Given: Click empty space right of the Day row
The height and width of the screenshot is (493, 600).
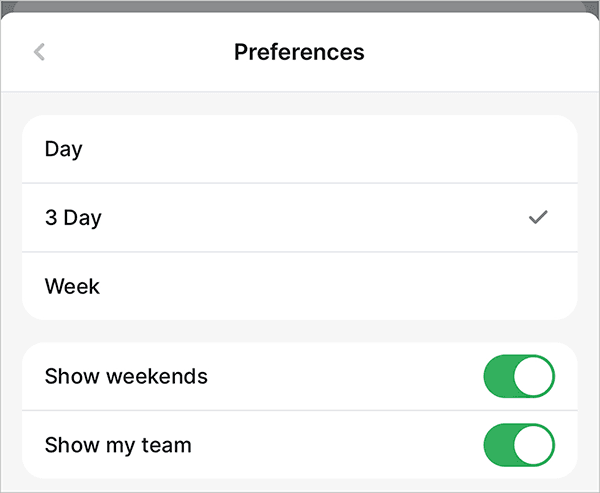Looking at the screenshot, I should coord(400,149).
